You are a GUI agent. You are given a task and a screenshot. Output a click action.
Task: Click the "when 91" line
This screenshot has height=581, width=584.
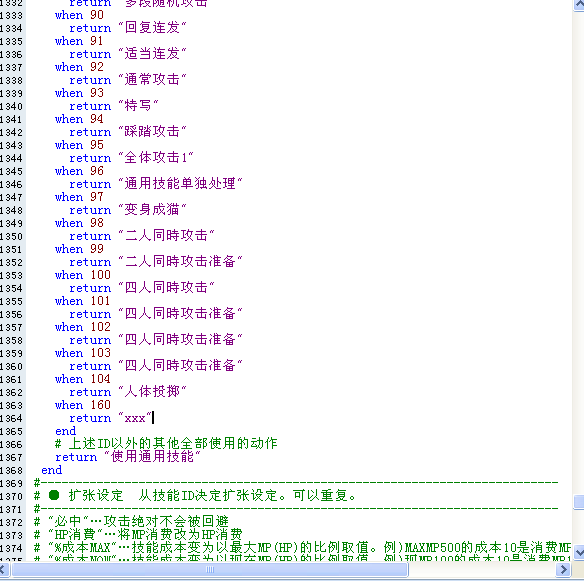tap(79, 41)
